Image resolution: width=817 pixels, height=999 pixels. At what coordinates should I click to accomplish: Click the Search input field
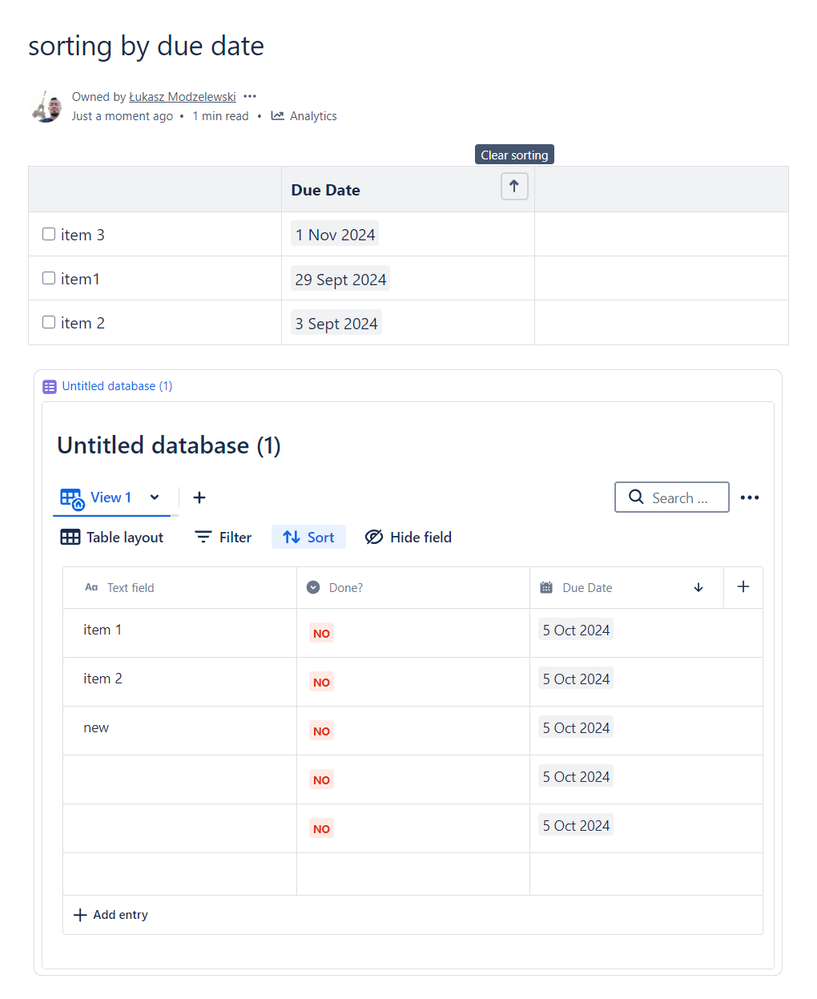pos(672,497)
